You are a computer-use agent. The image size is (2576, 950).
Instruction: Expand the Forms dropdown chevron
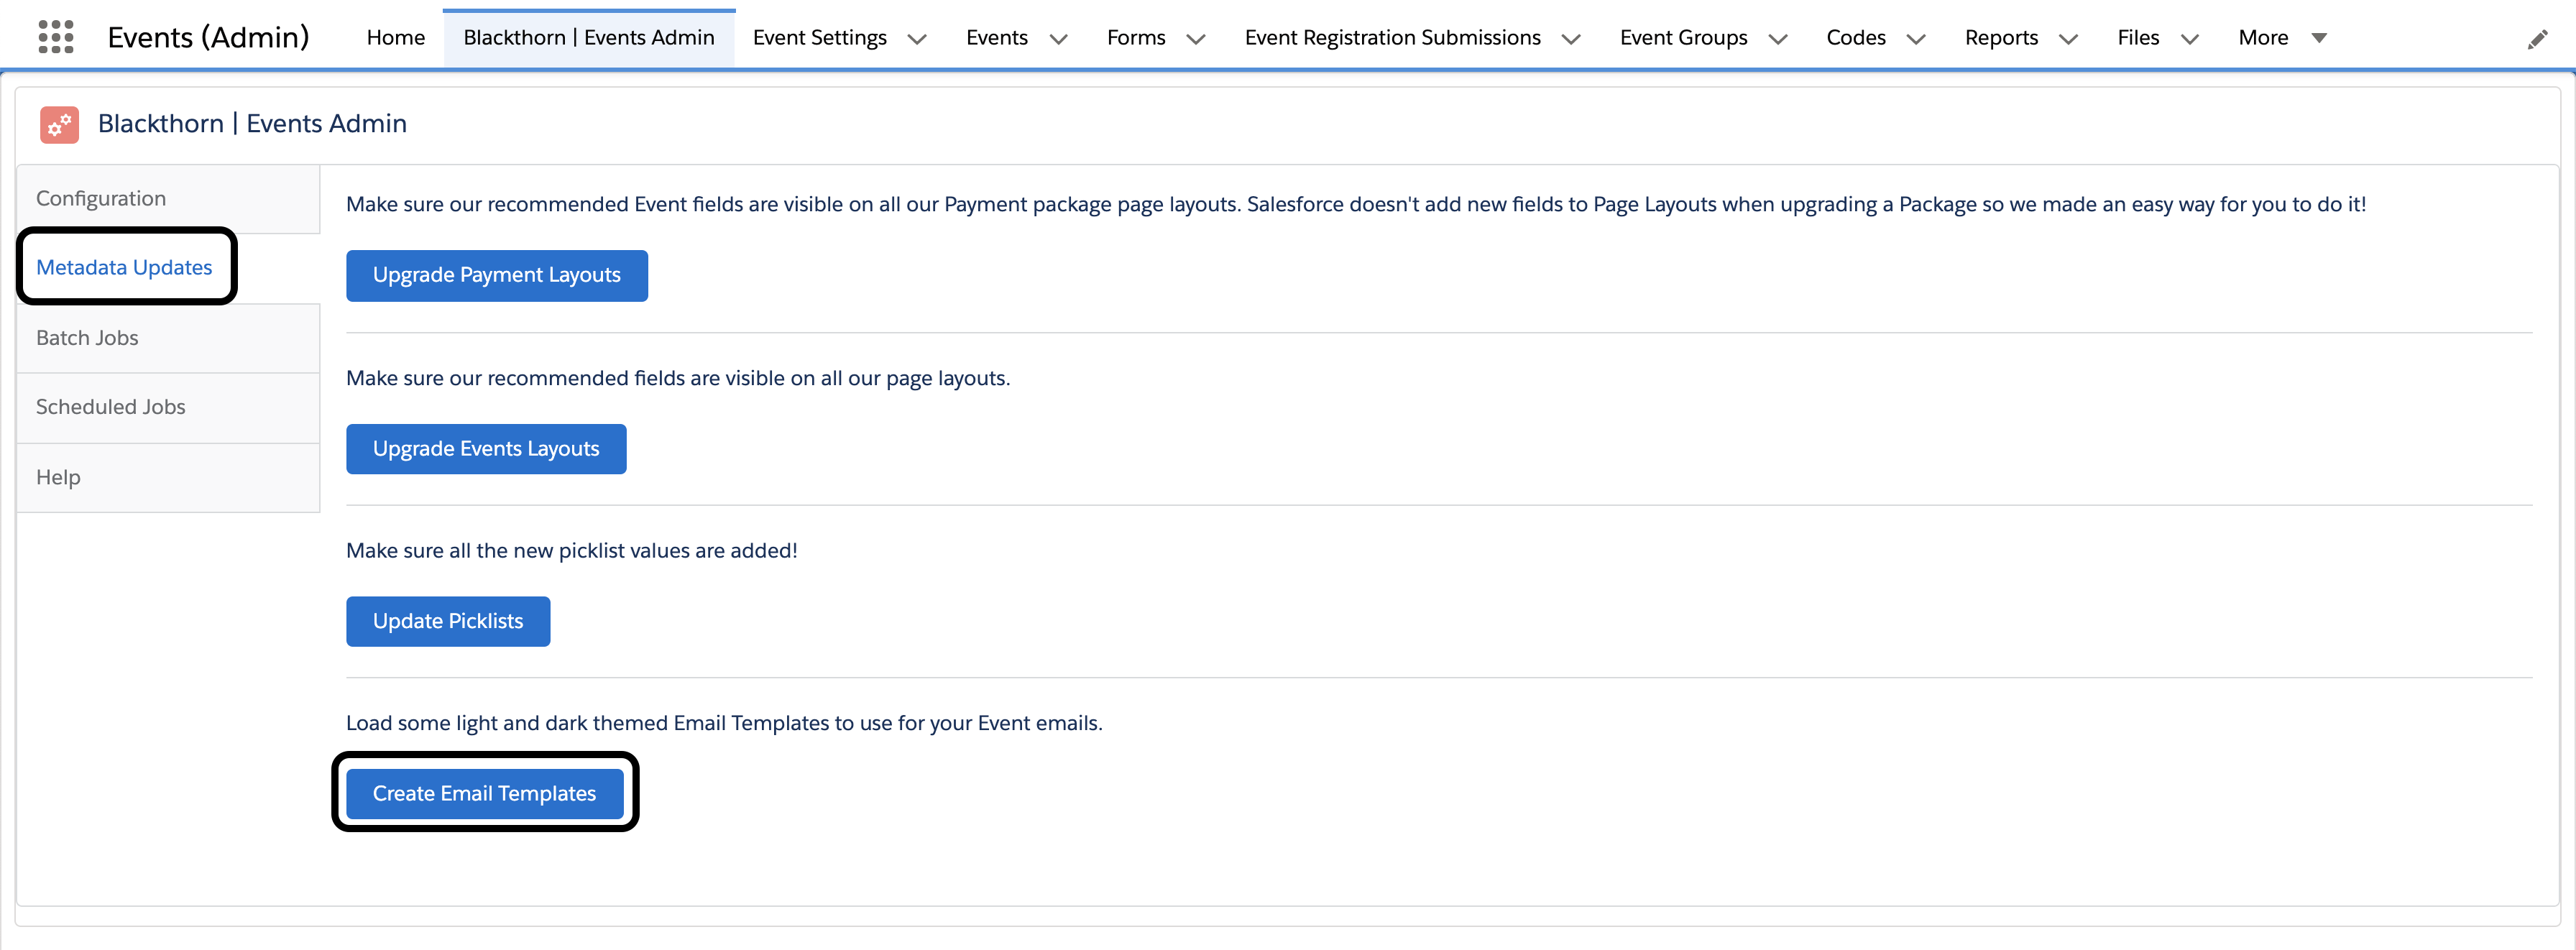1195,39
